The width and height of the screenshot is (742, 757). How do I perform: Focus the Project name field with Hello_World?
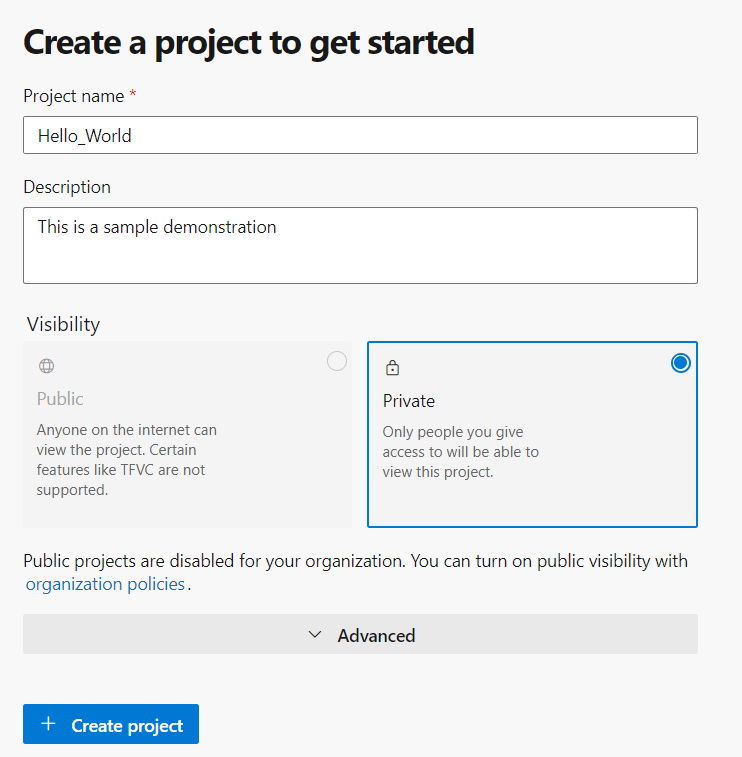360,135
